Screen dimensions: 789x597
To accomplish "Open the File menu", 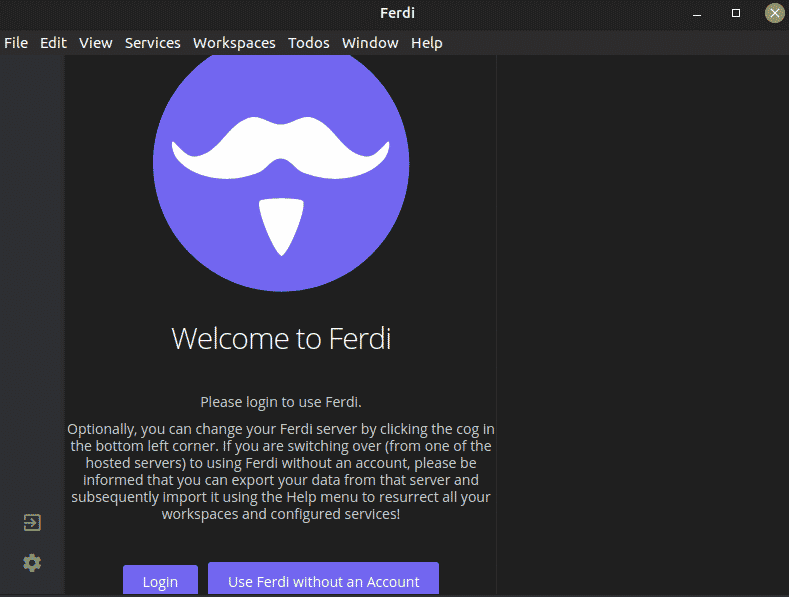I will (16, 43).
